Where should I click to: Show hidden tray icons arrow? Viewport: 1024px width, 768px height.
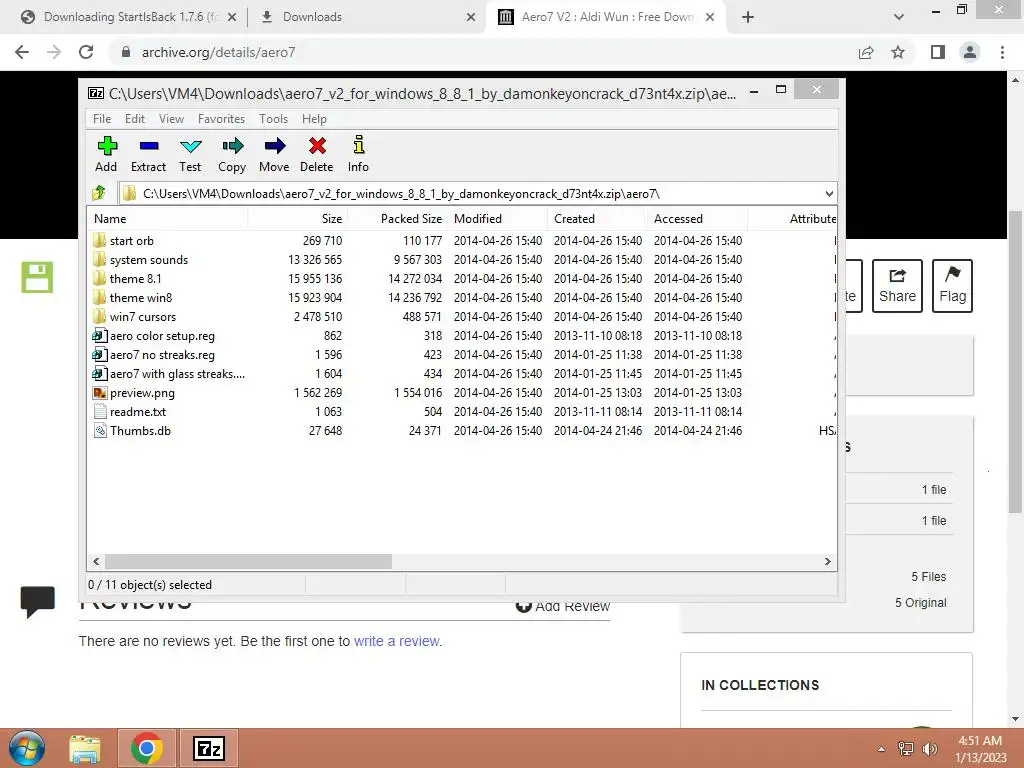point(882,749)
